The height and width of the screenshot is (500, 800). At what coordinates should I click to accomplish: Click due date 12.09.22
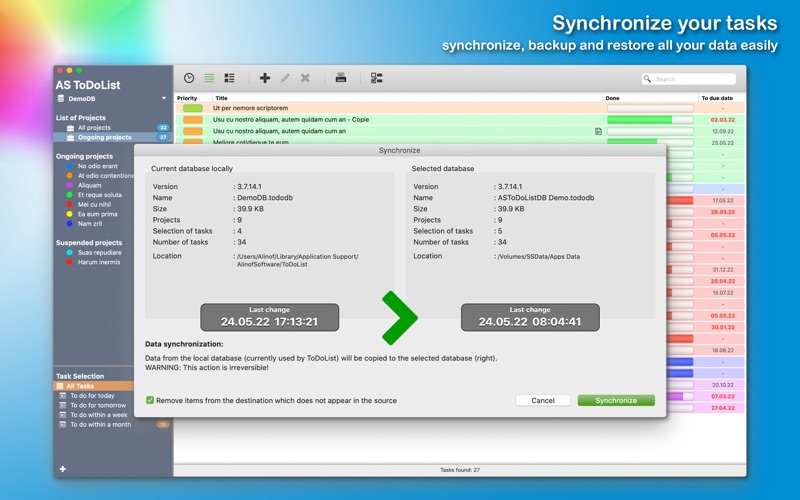pyautogui.click(x=722, y=131)
